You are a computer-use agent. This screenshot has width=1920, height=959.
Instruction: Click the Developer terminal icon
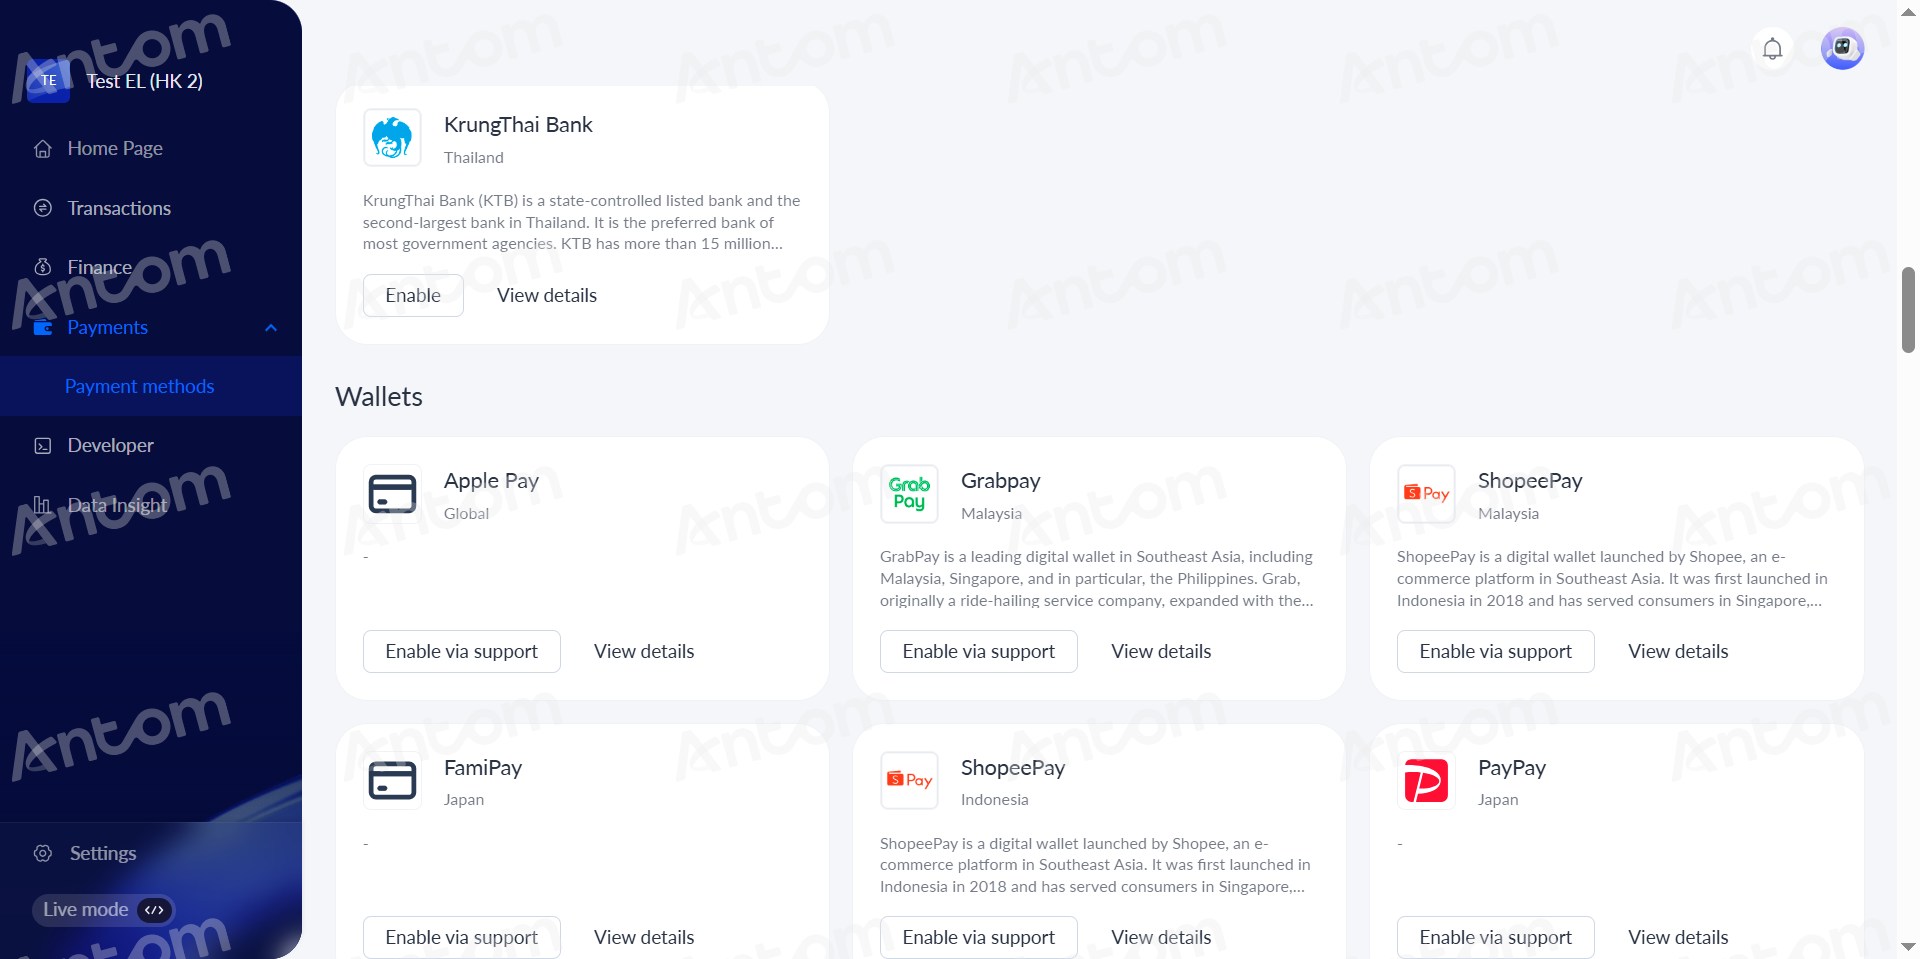[43, 446]
